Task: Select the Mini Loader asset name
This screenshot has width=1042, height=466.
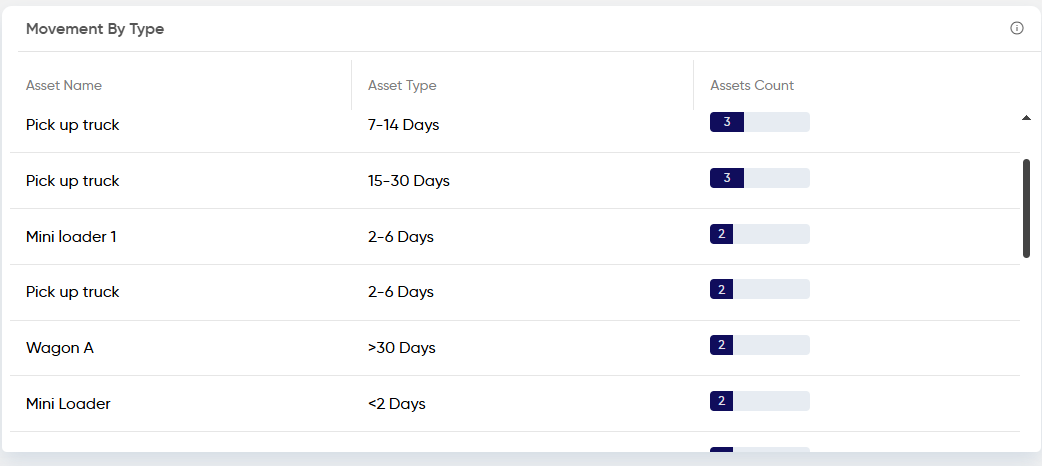Action: pyautogui.click(x=68, y=404)
